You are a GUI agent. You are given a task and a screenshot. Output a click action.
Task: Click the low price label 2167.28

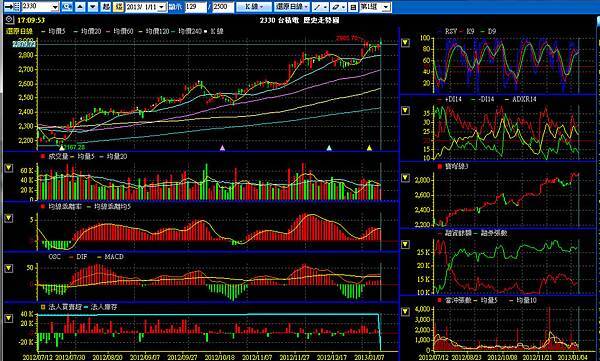click(75, 147)
